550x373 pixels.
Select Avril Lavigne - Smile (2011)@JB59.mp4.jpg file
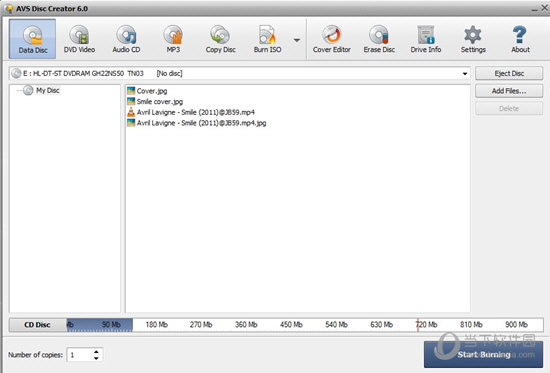[201, 123]
